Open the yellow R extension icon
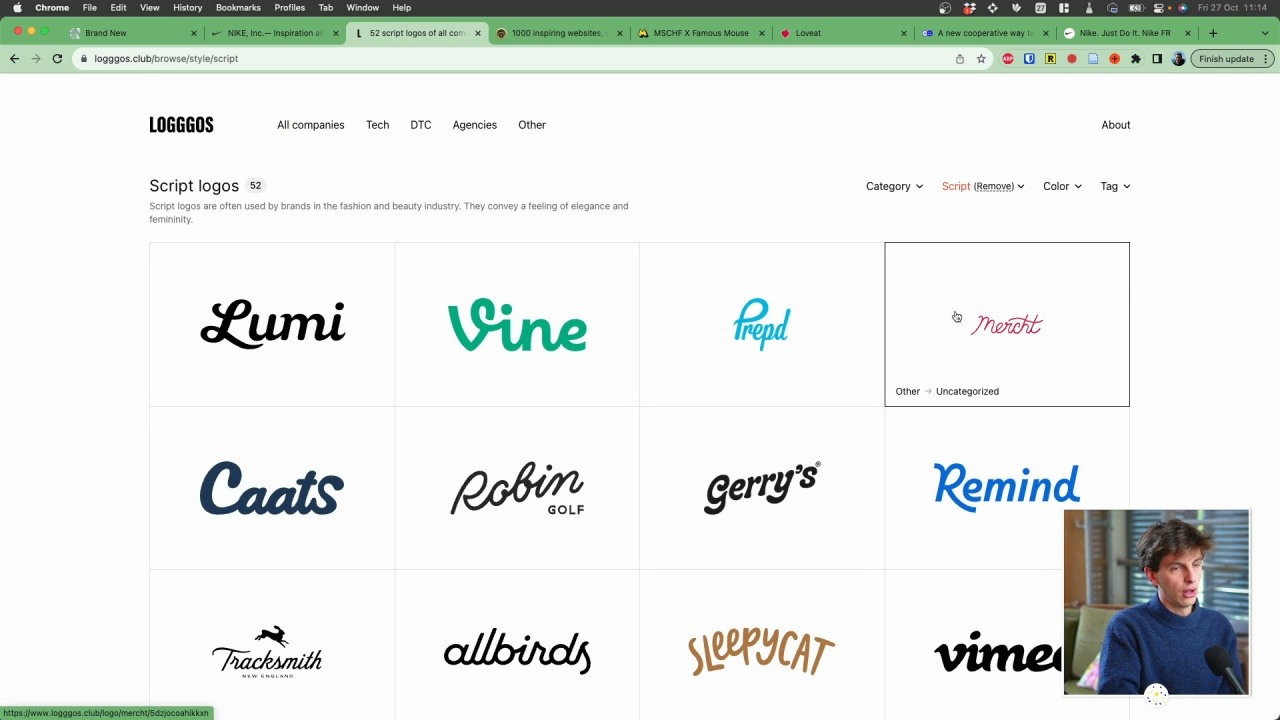This screenshot has height=720, width=1280. tap(1050, 59)
